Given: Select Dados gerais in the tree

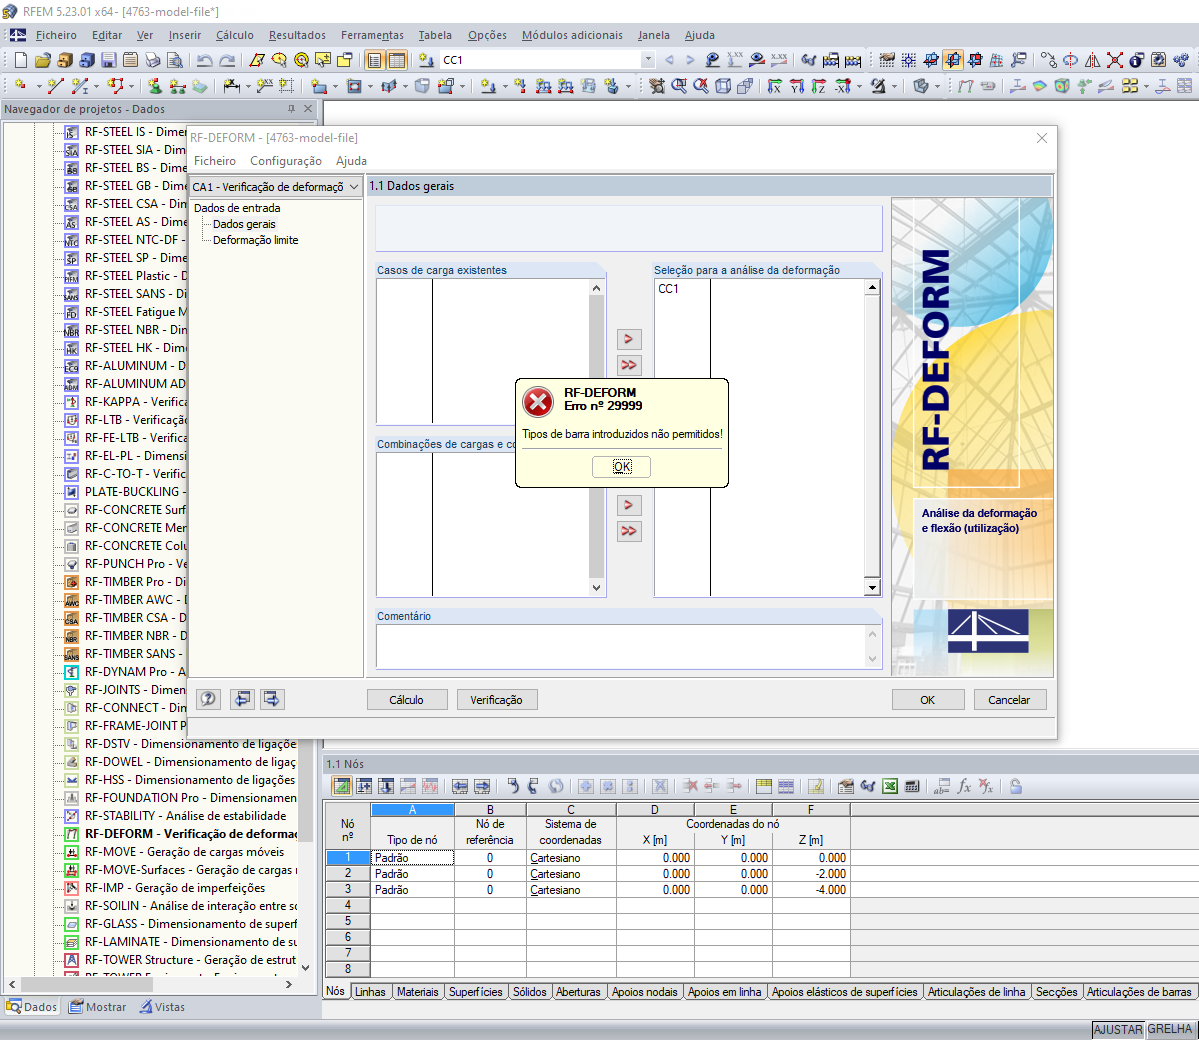Looking at the screenshot, I should (244, 224).
